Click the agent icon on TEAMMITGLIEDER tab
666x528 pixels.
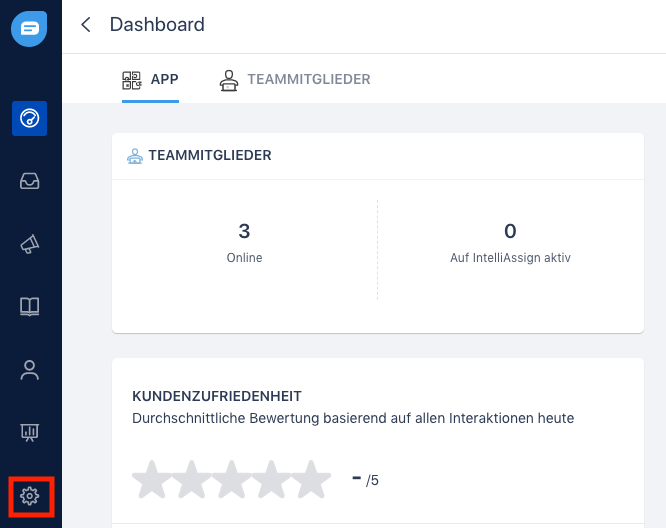point(229,80)
